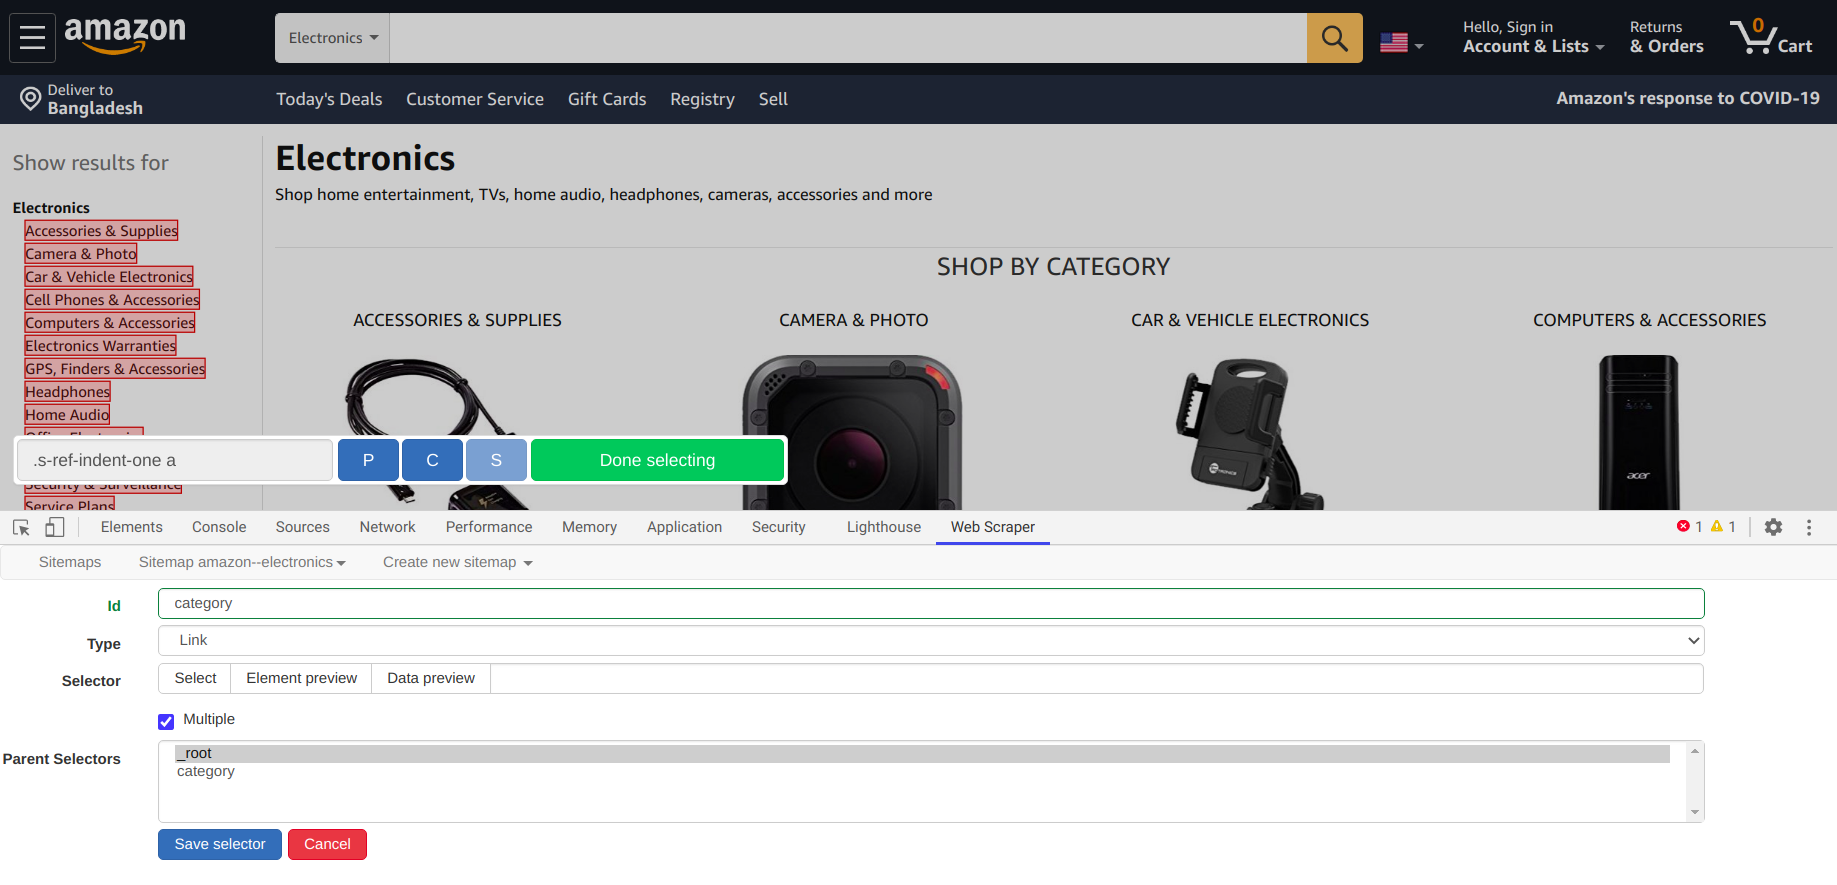The image size is (1837, 885).
Task: Open the Amazon hamburger menu
Action: [x=32, y=38]
